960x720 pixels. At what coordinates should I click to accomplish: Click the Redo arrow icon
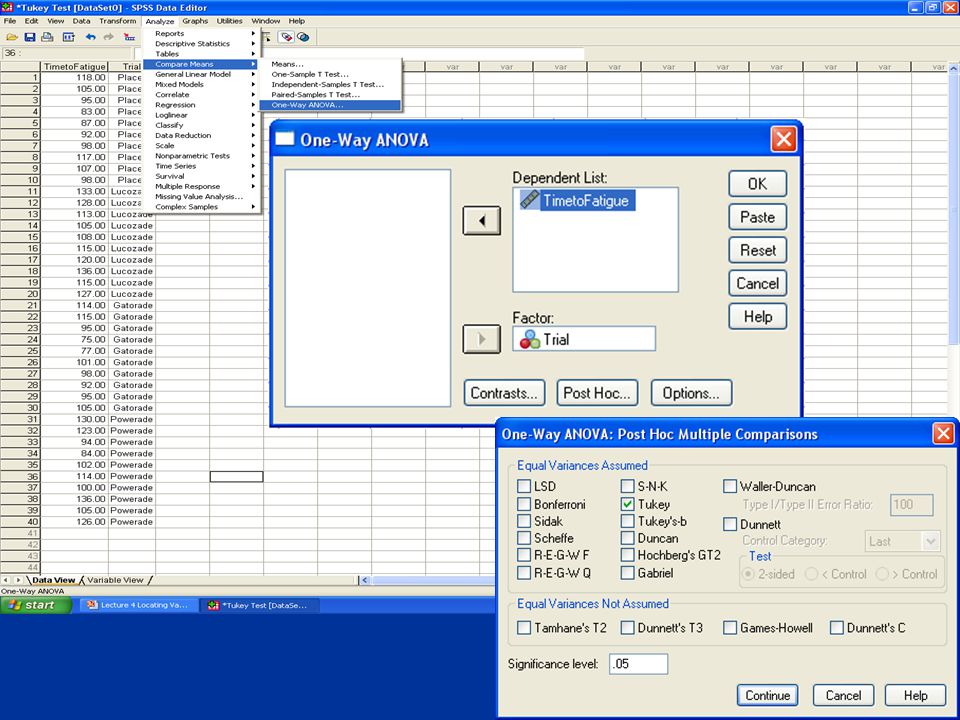tap(108, 37)
